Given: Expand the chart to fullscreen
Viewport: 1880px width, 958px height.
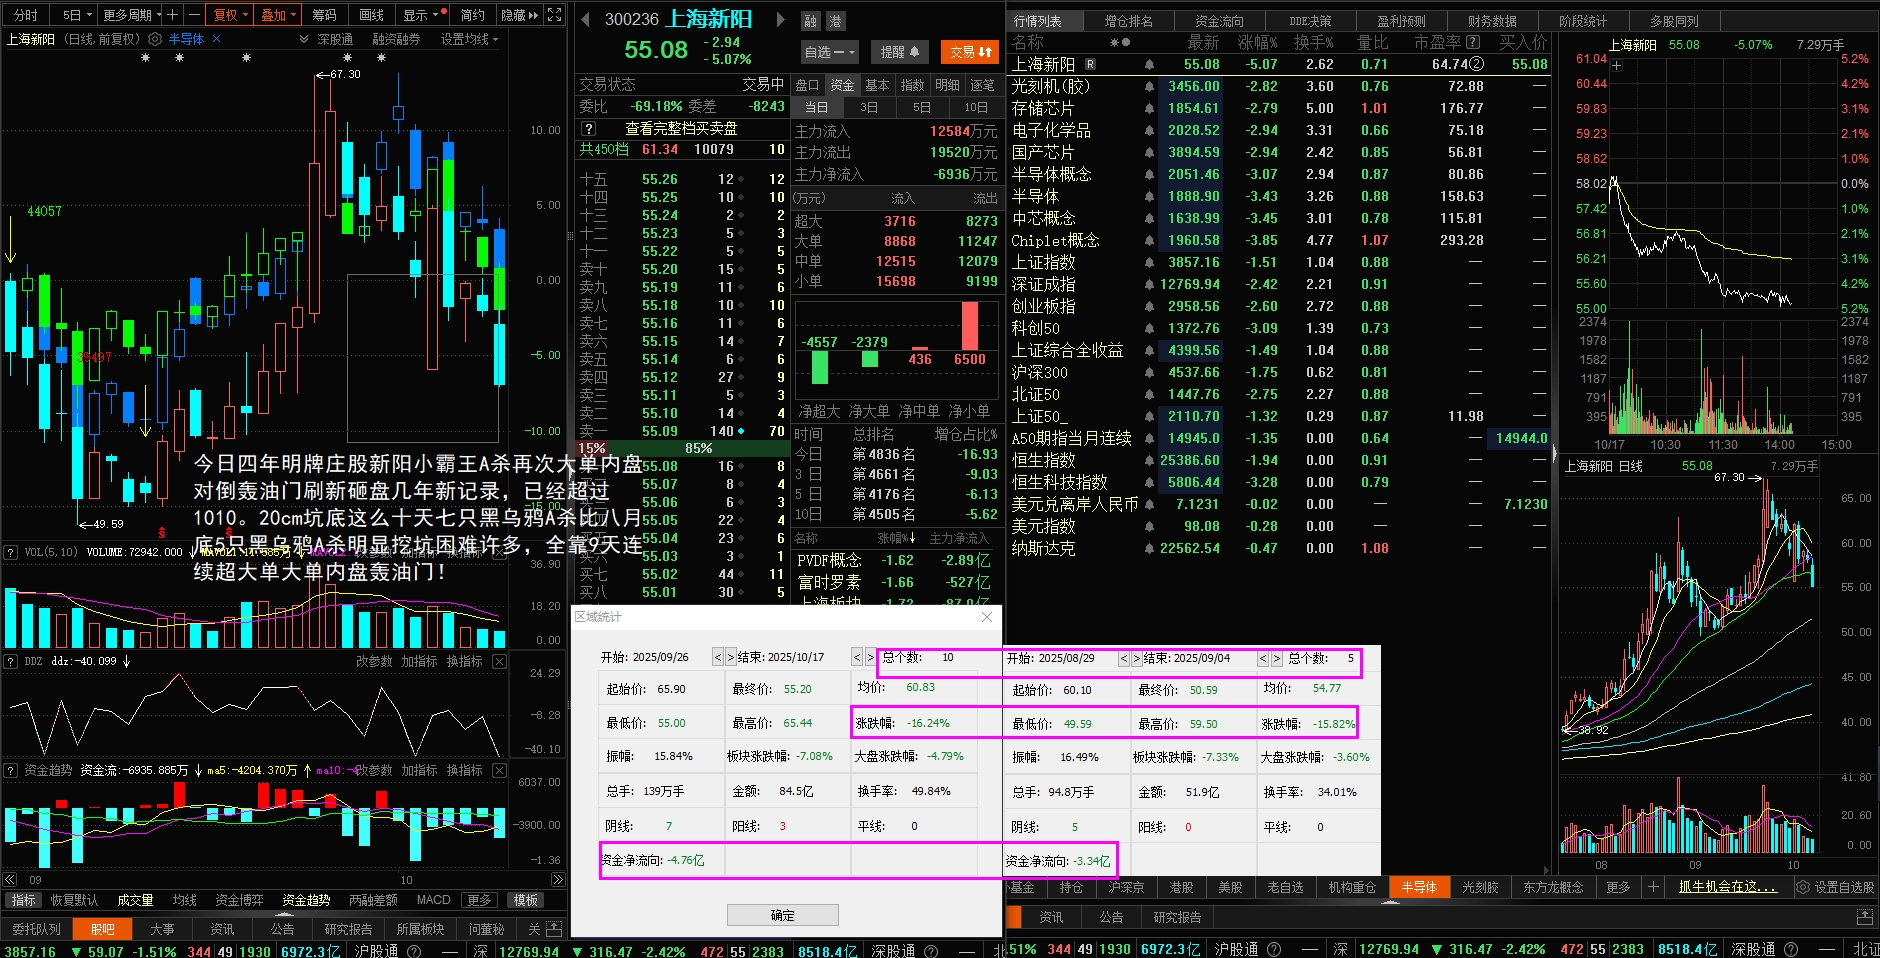Looking at the screenshot, I should coord(555,15).
